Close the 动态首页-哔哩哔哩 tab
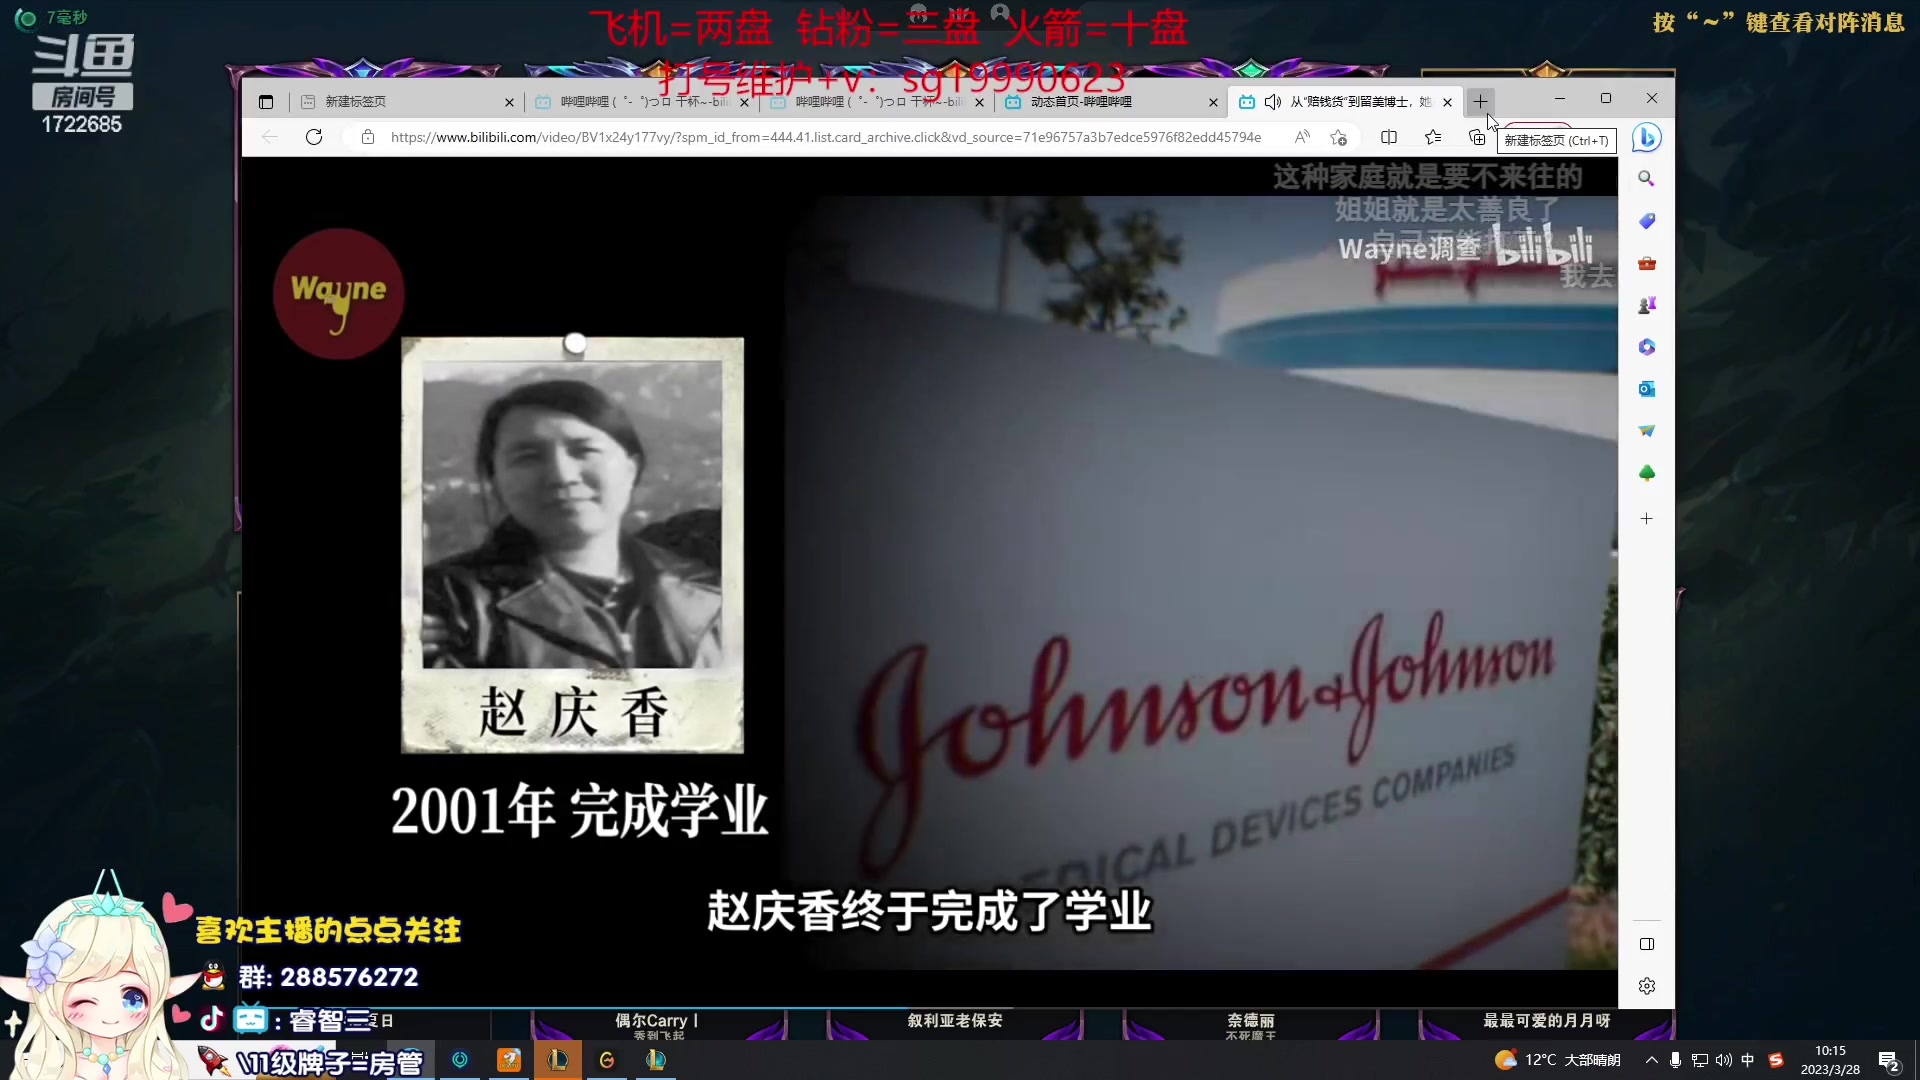Image resolution: width=1920 pixels, height=1080 pixels. pos(1213,102)
